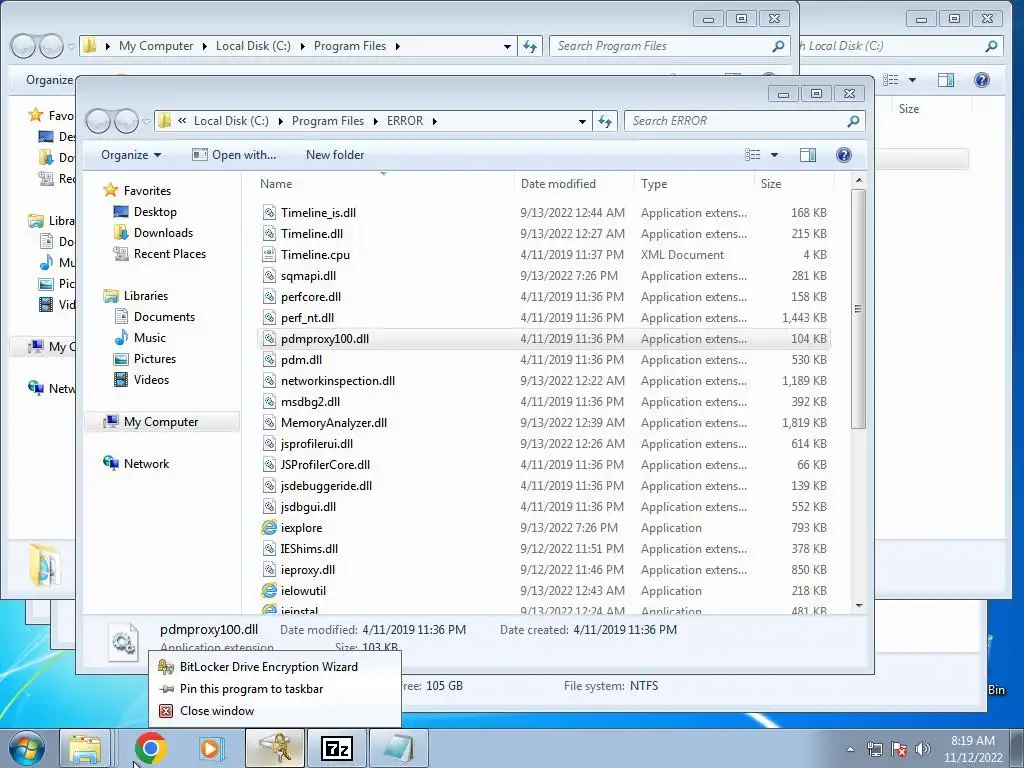Click the back arrow in the ERROR window
Viewport: 1024px width, 768px height.
98,121
